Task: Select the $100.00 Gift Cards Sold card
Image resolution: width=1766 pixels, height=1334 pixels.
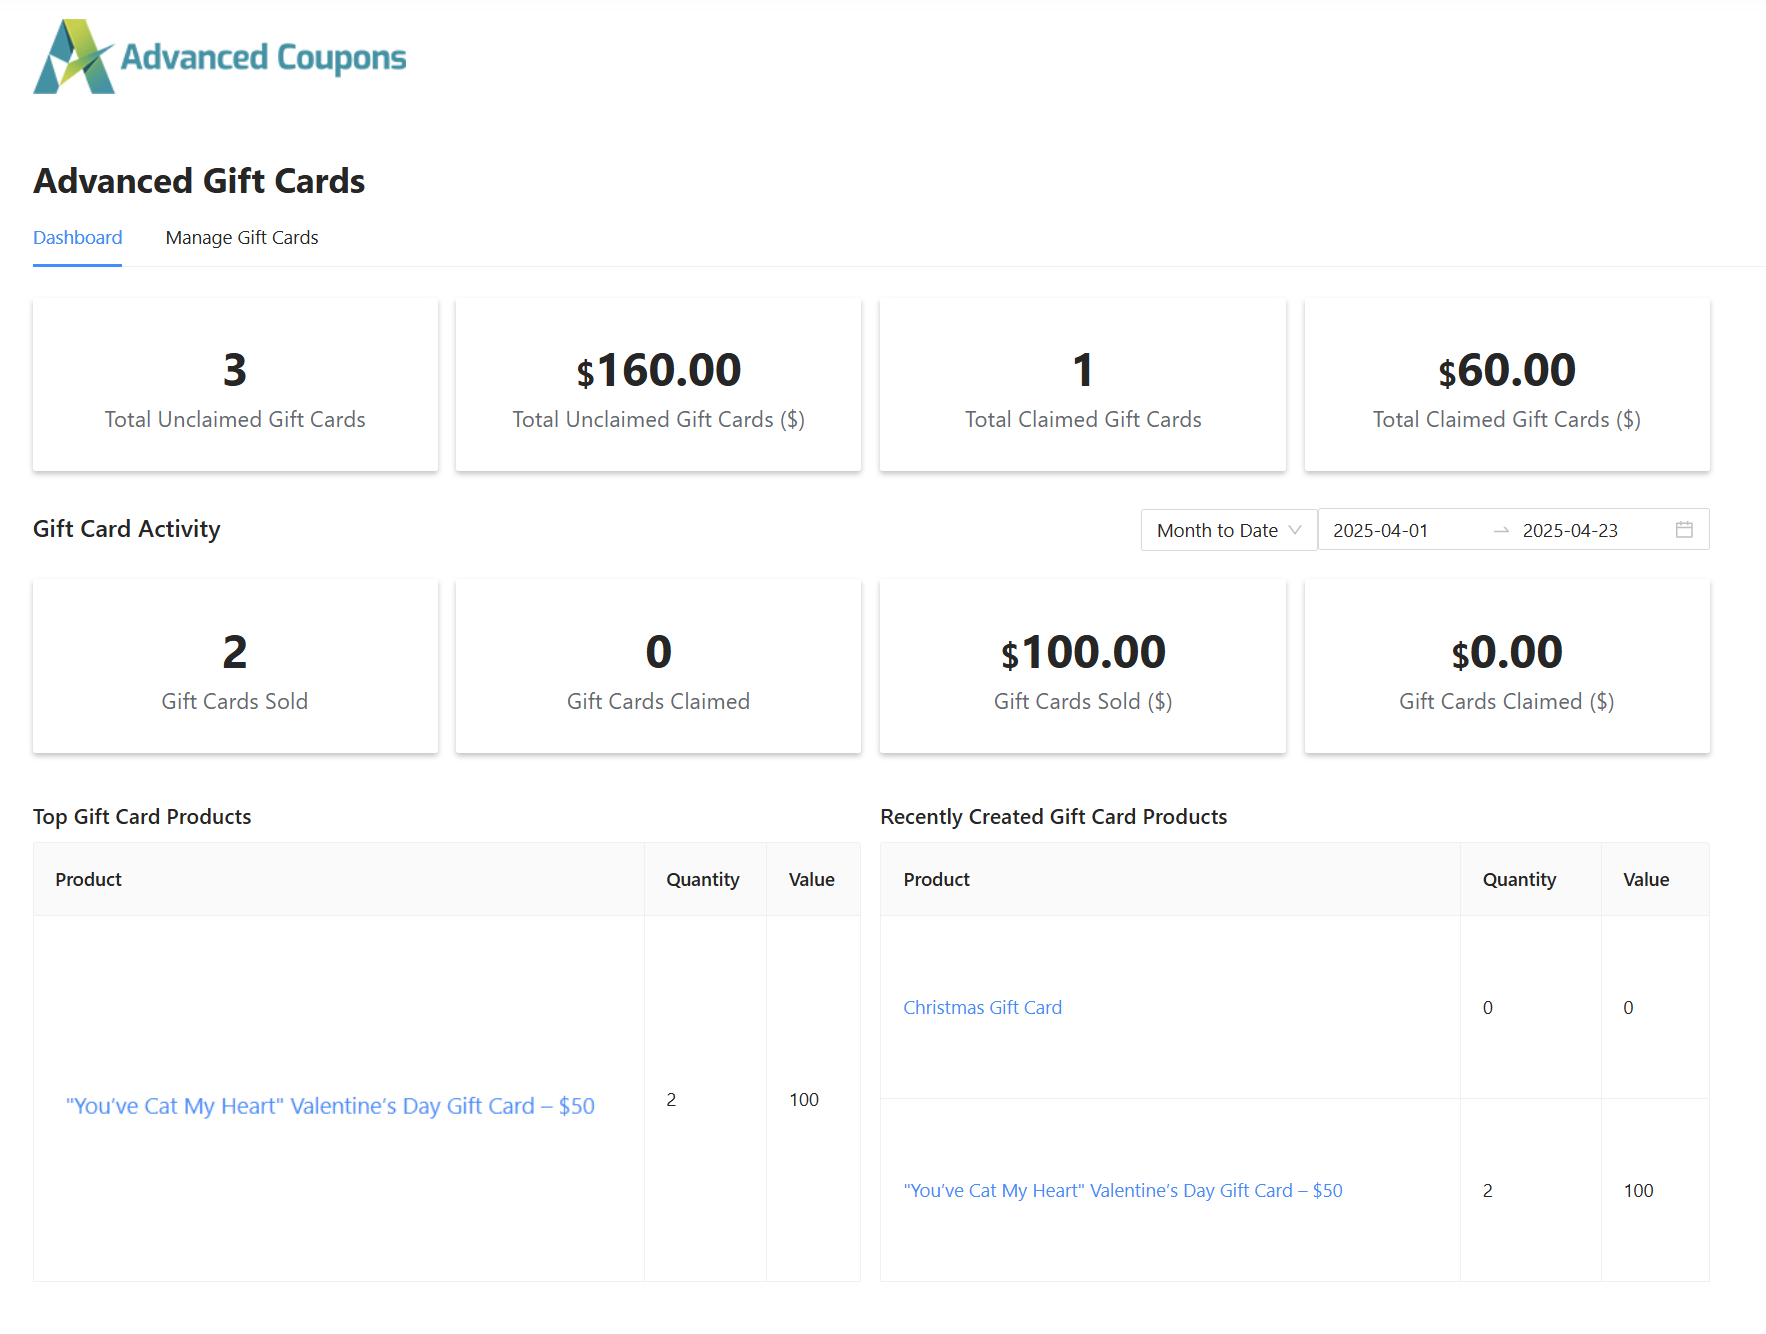Action: (1083, 667)
